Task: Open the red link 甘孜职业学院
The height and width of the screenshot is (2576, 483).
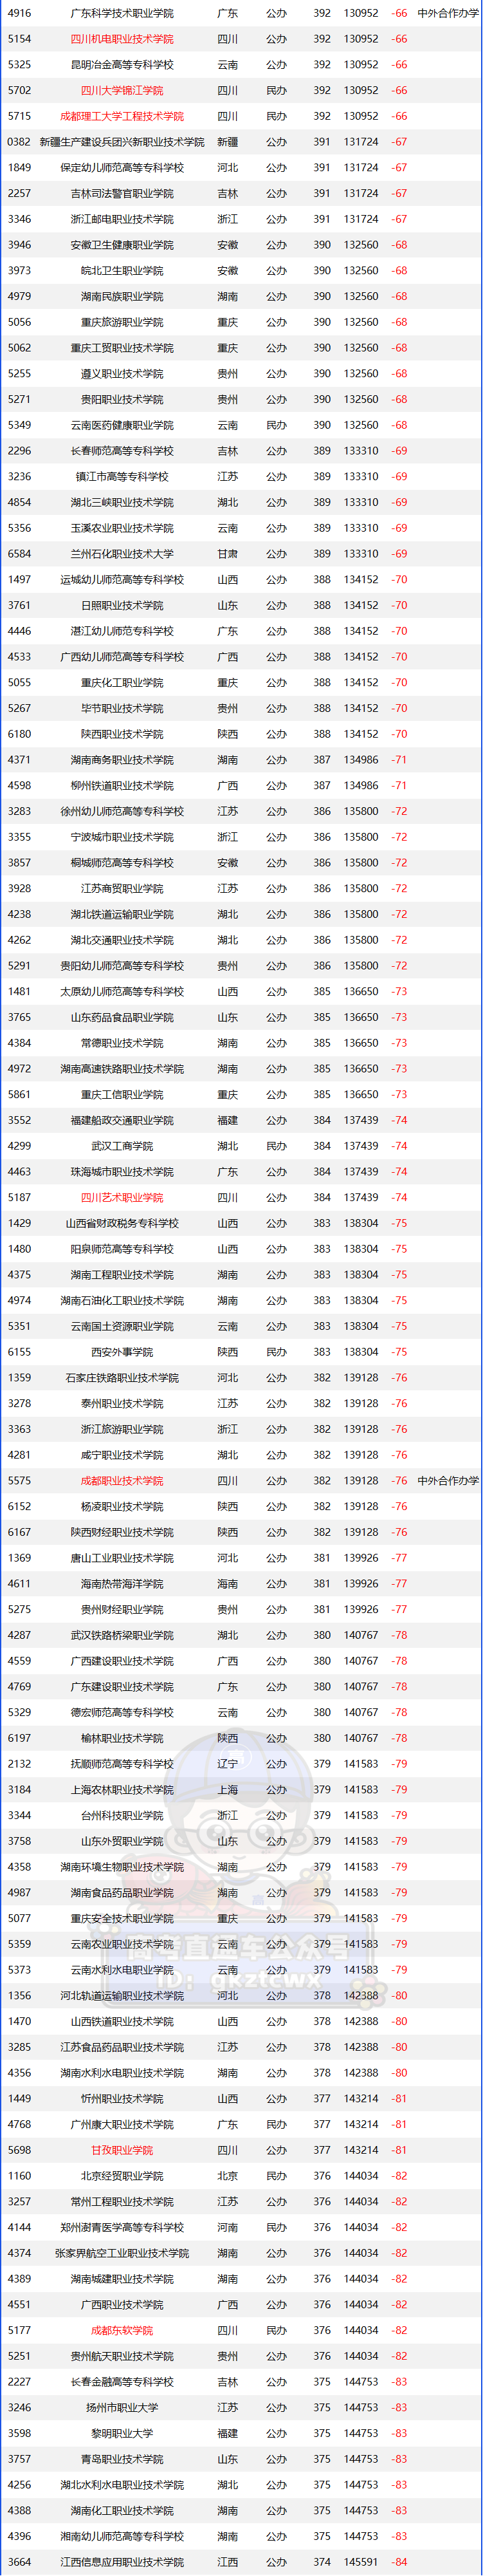Action: click(122, 2149)
